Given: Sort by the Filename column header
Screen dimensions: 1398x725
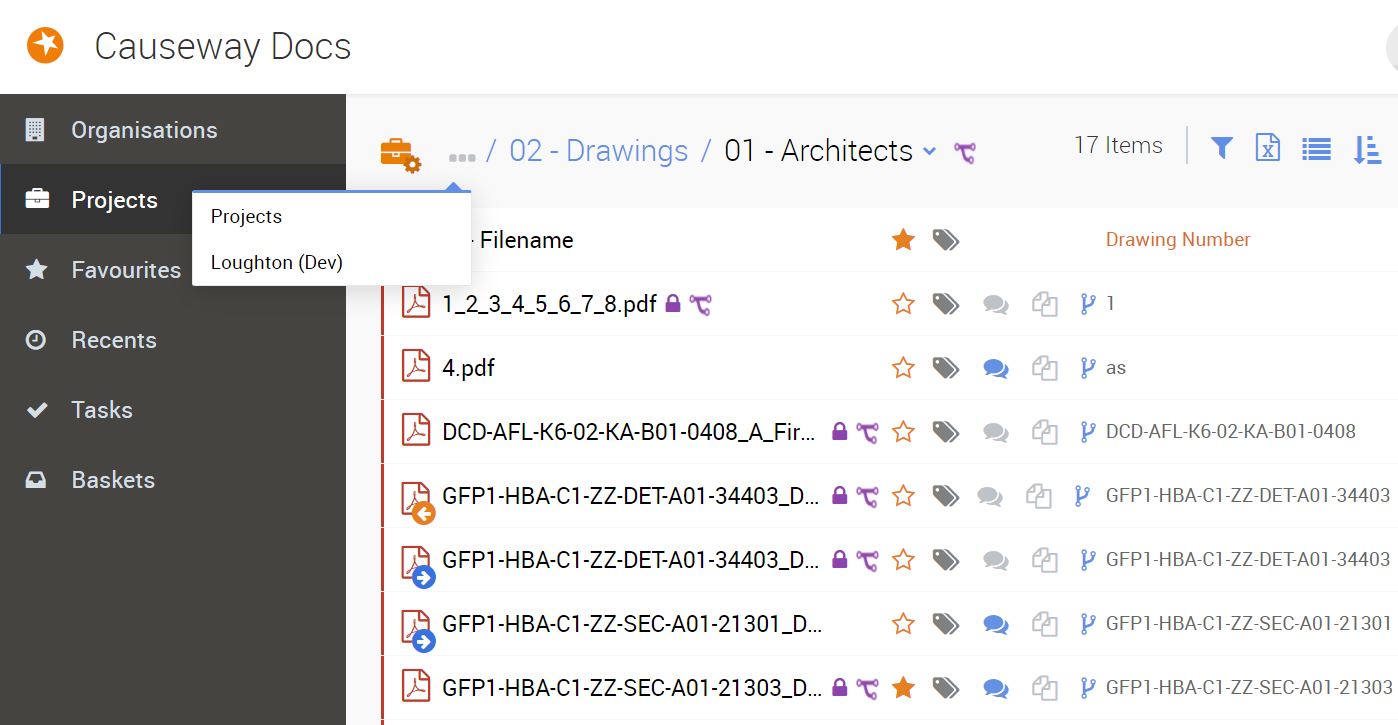Looking at the screenshot, I should pos(526,240).
